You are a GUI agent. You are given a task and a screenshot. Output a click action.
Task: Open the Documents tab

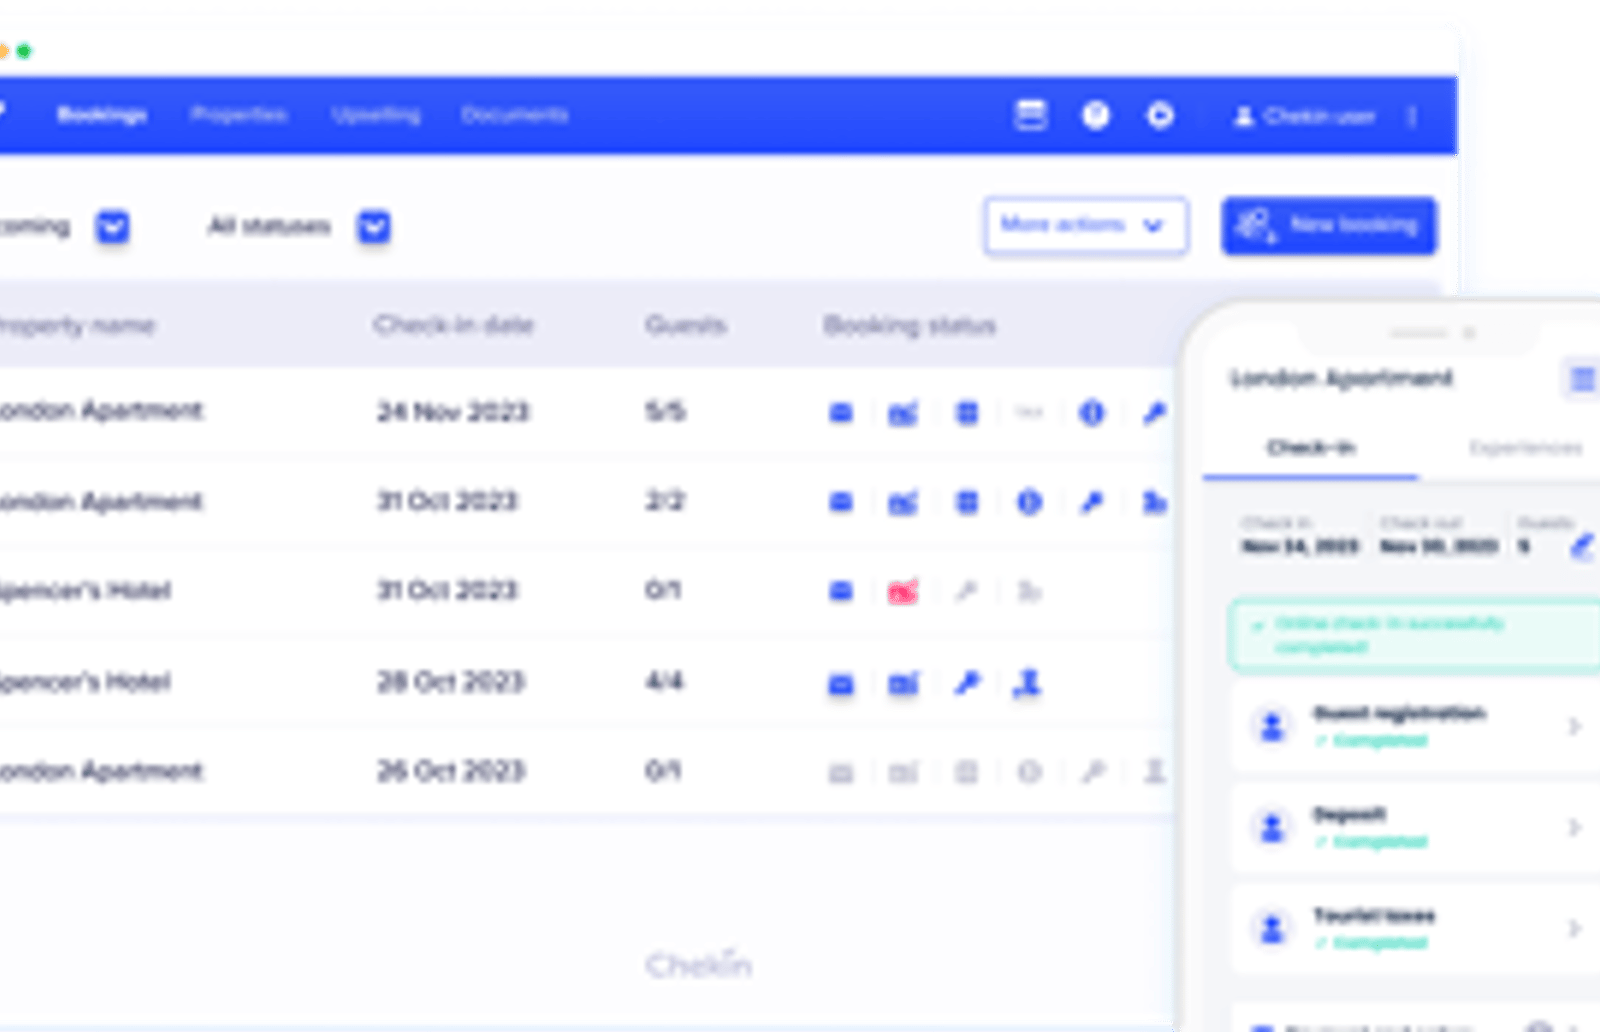[514, 115]
